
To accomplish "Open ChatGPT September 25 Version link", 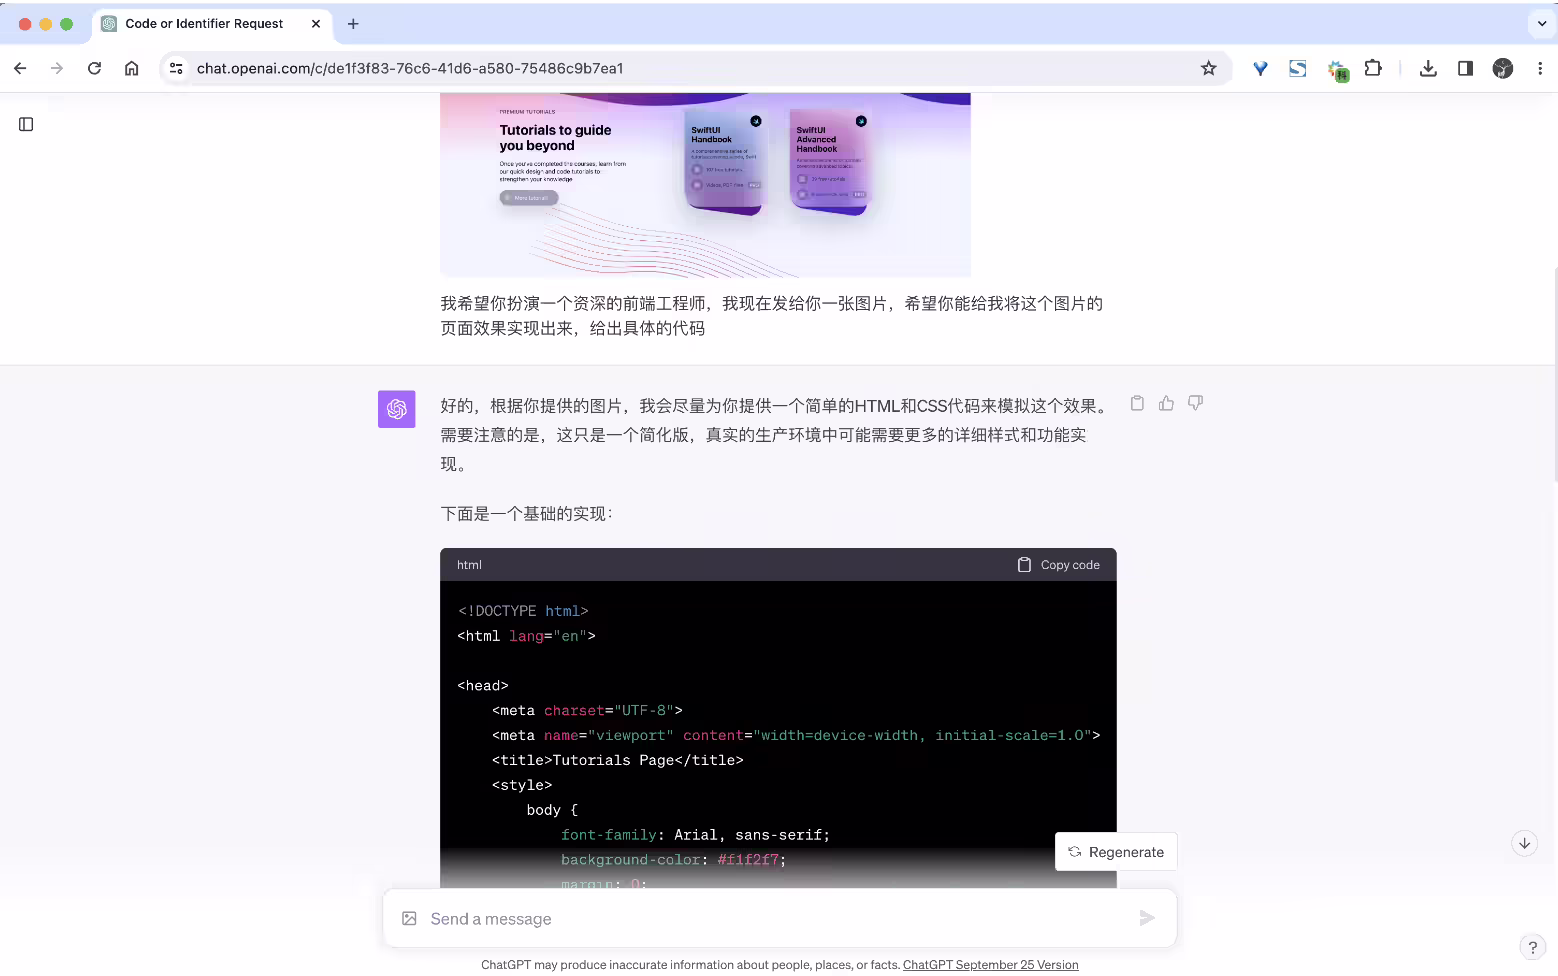I will click(x=990, y=965).
